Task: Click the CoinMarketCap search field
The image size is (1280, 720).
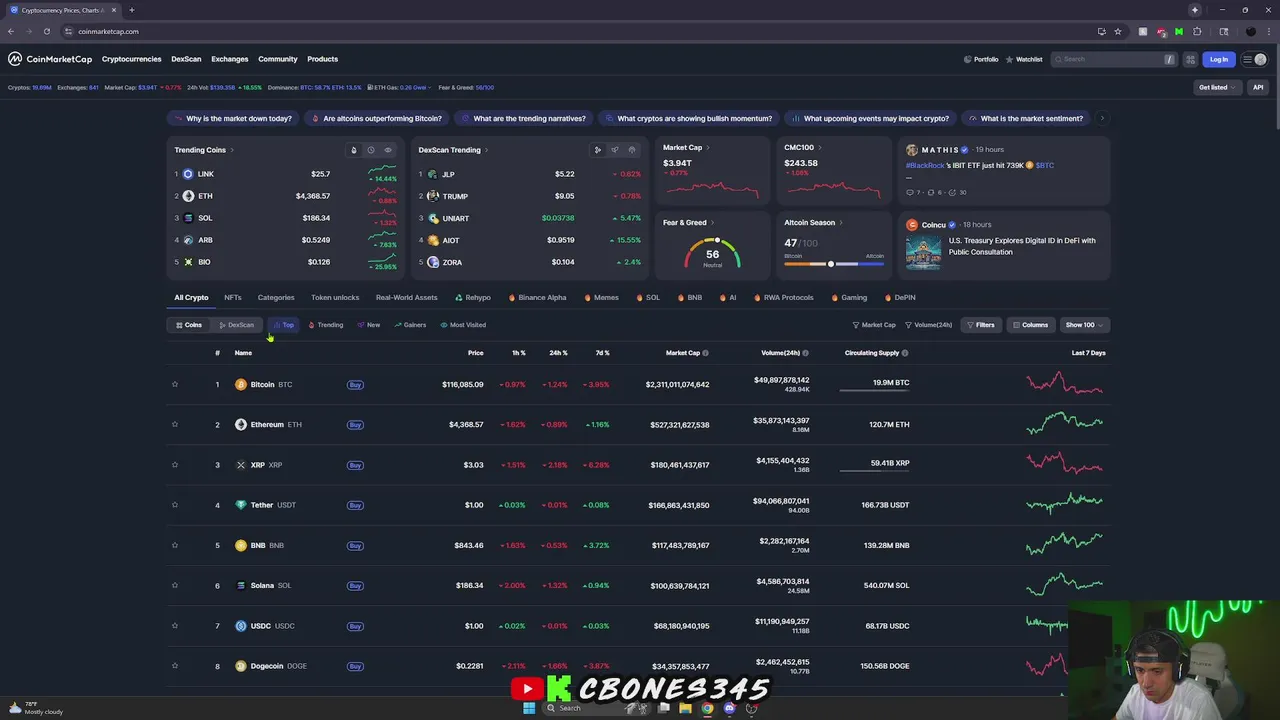Action: click(1113, 59)
